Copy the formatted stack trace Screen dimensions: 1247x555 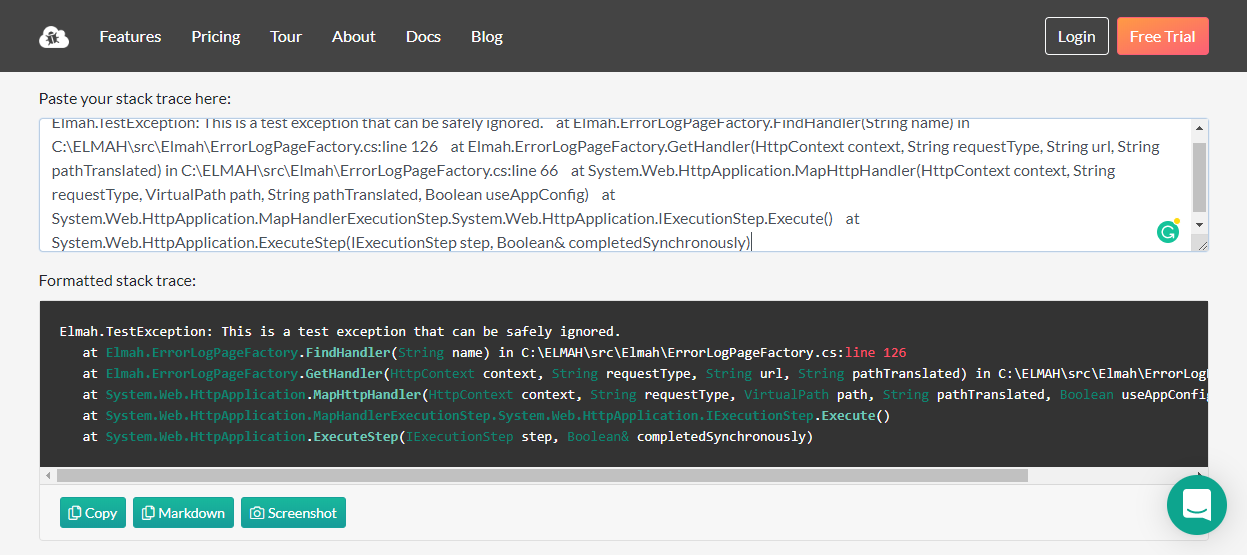pos(93,513)
